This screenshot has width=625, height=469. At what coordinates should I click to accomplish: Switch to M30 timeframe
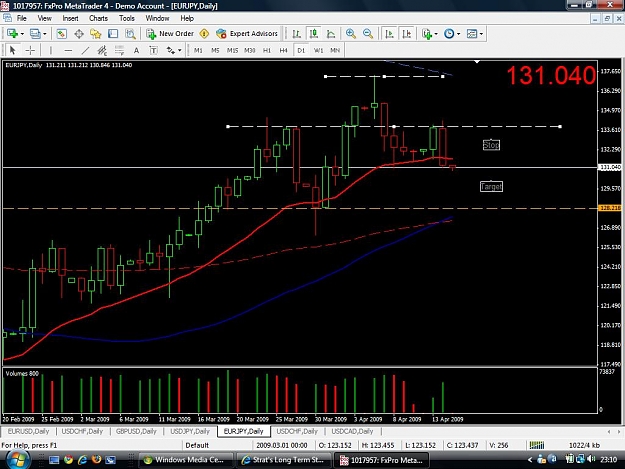(250, 50)
